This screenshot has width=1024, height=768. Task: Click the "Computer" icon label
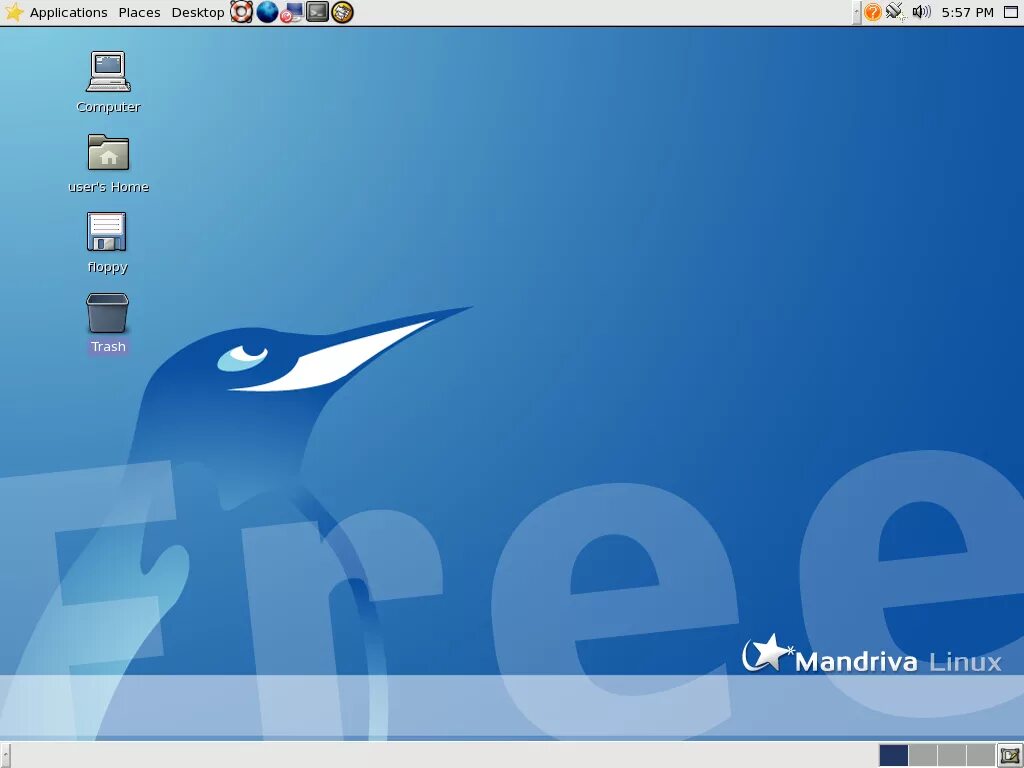click(x=108, y=107)
